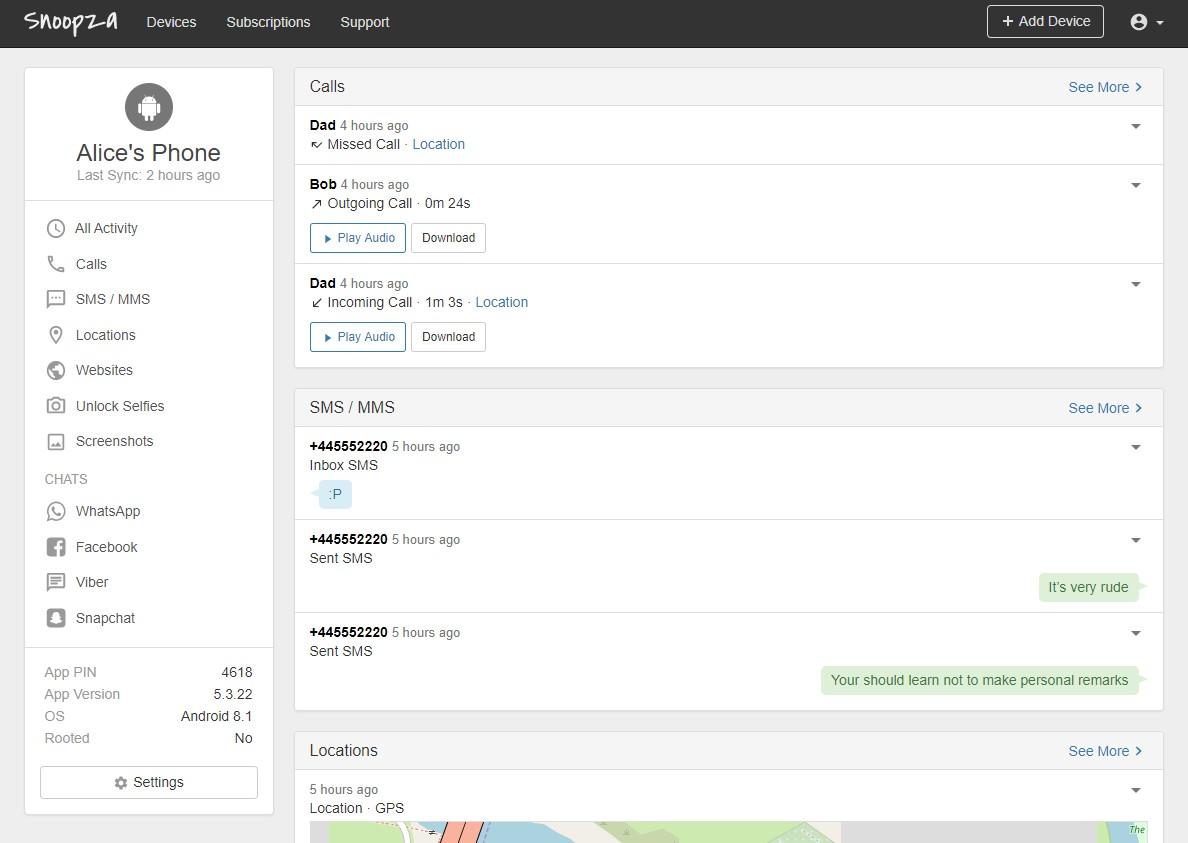This screenshot has height=843, width=1188.
Task: Click the All Activity clock icon
Action: pyautogui.click(x=56, y=229)
